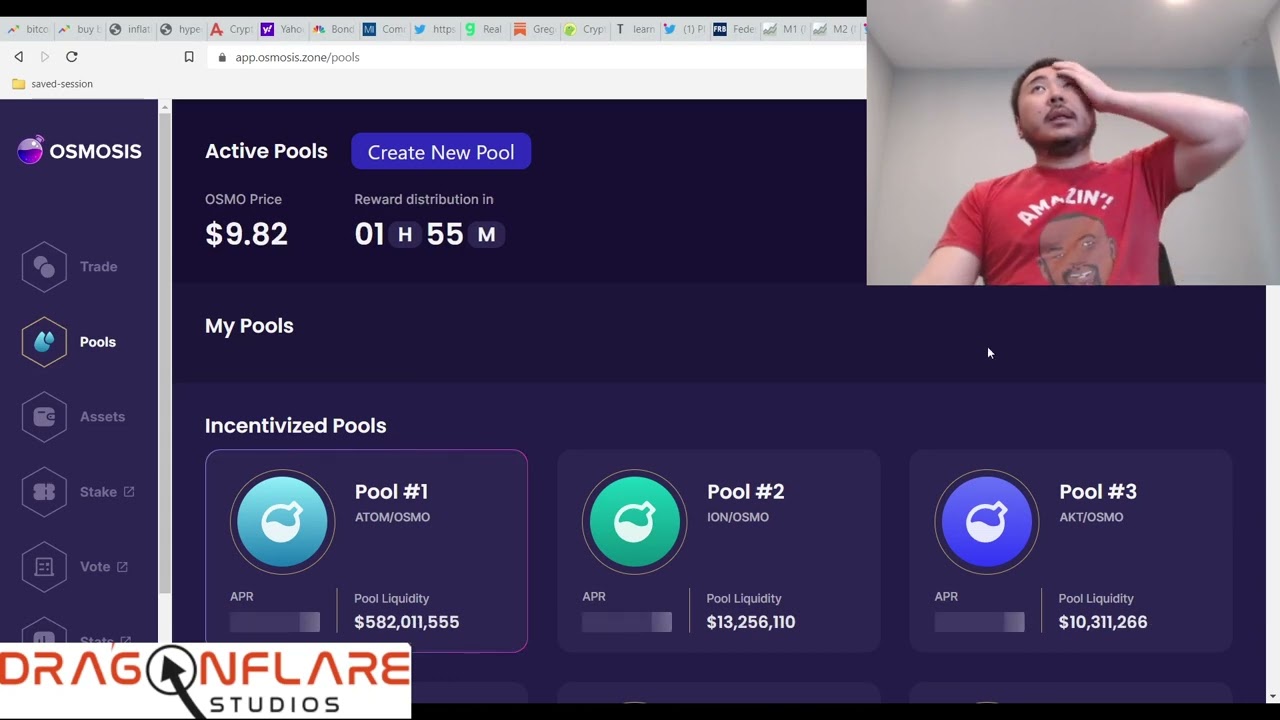Click the My Pools heading
The image size is (1280, 720).
click(249, 326)
